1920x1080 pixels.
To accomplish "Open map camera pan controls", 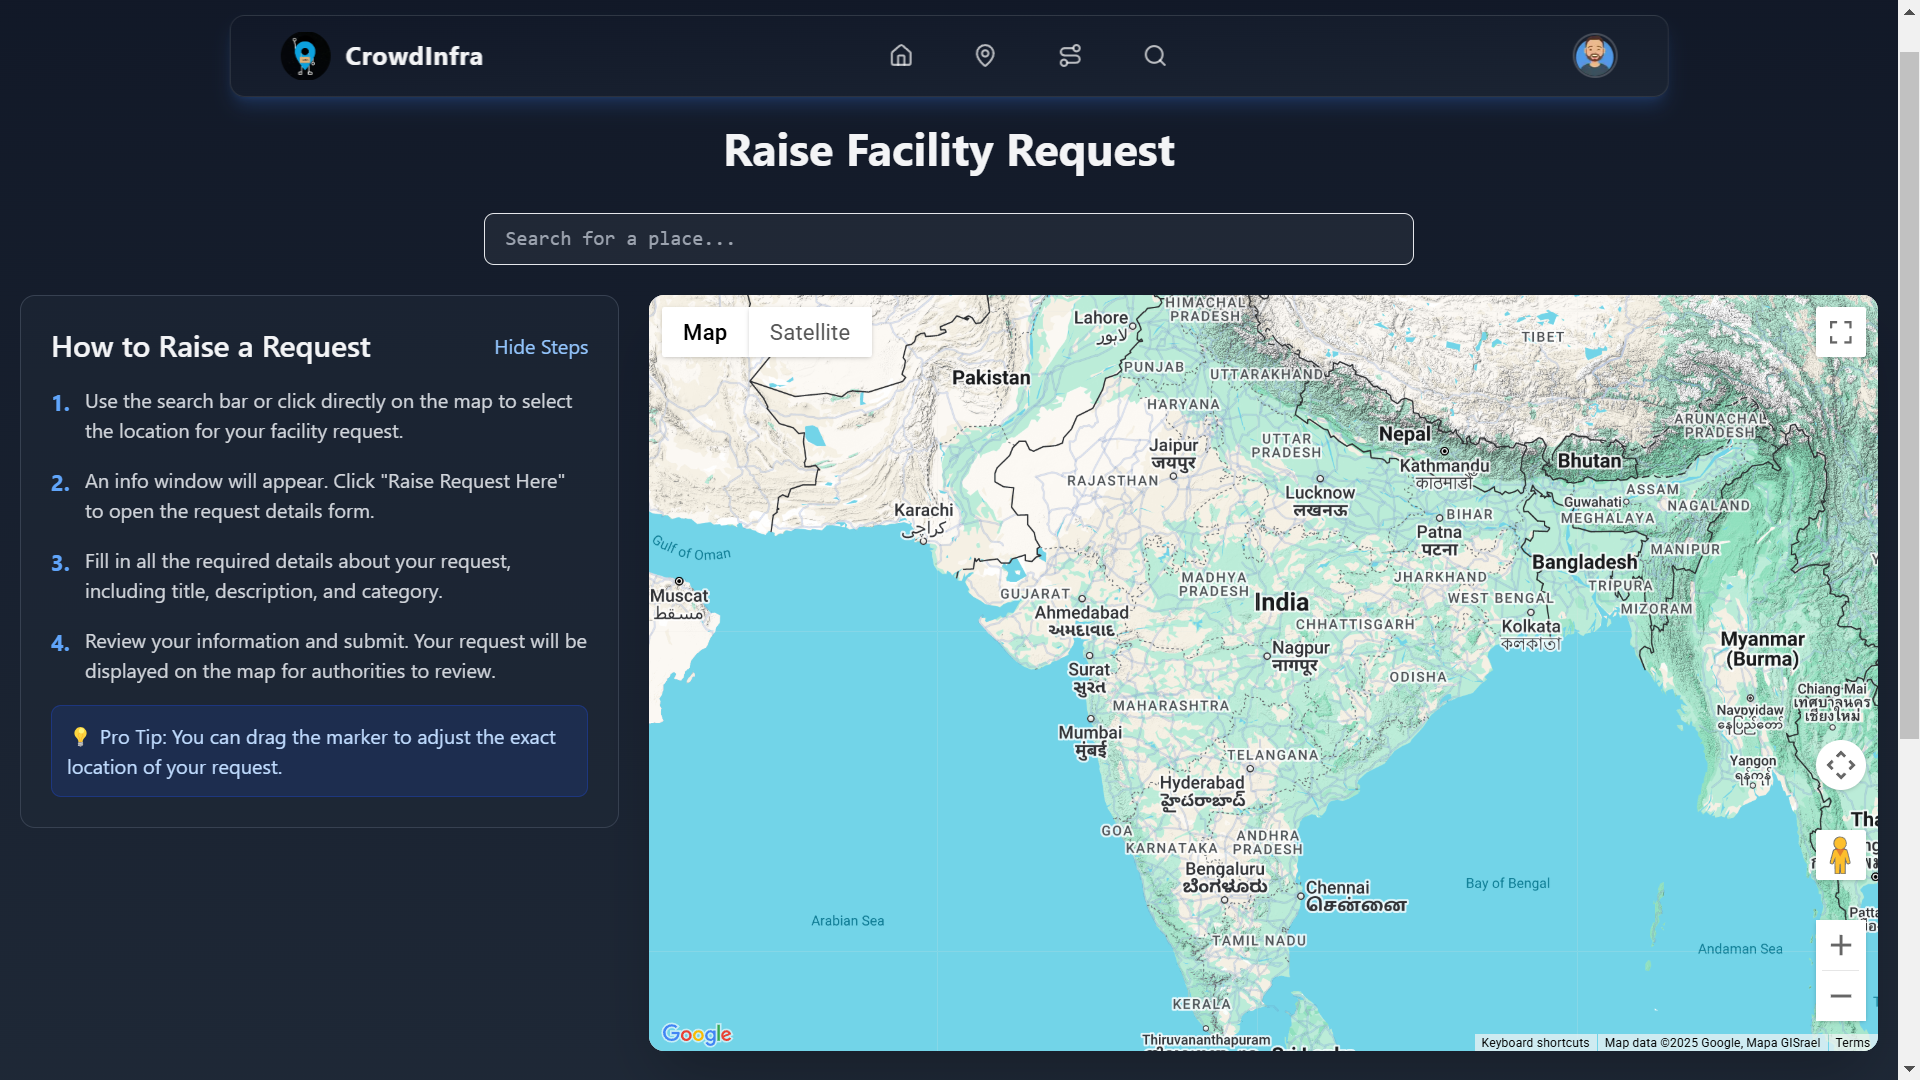I will point(1840,766).
